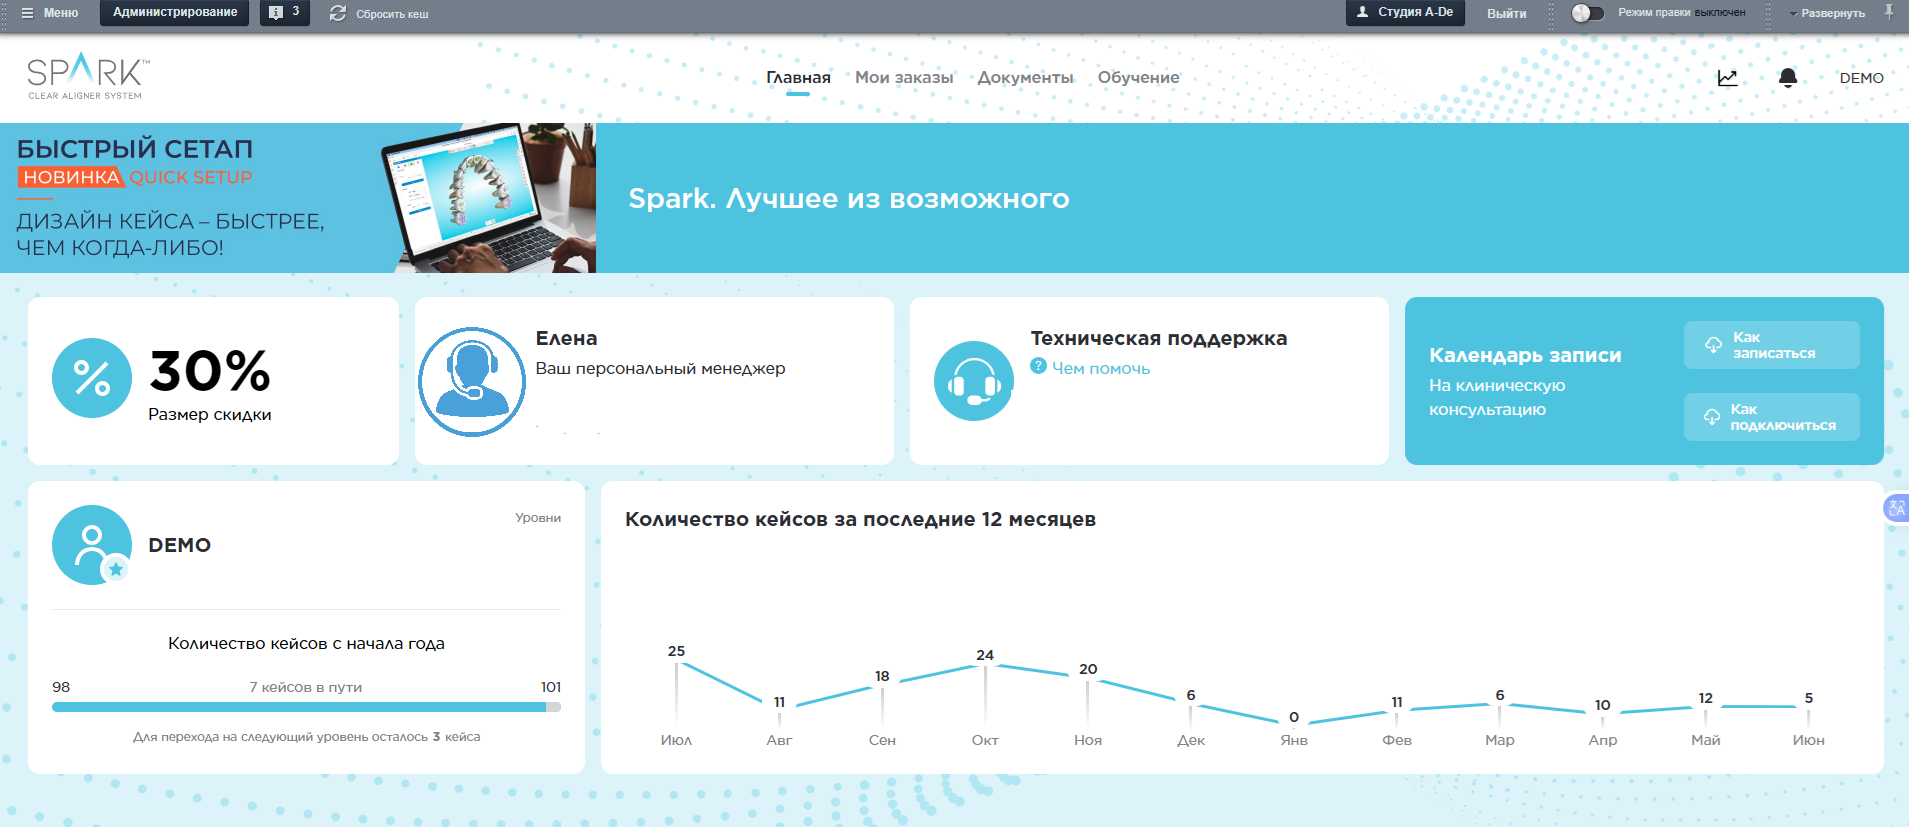Click the Администрирование button
The height and width of the screenshot is (829, 1909).
(175, 13)
